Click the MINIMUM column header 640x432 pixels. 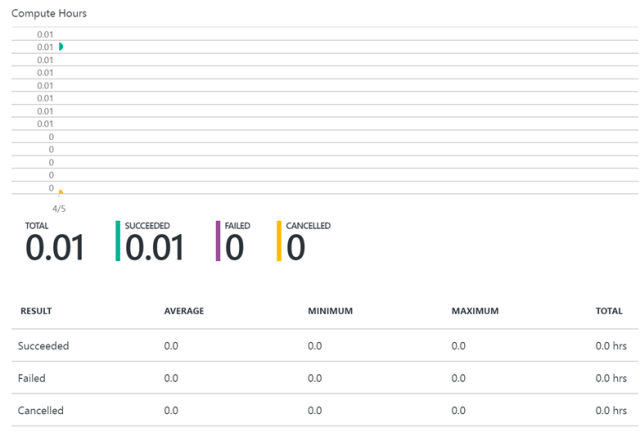pos(330,311)
